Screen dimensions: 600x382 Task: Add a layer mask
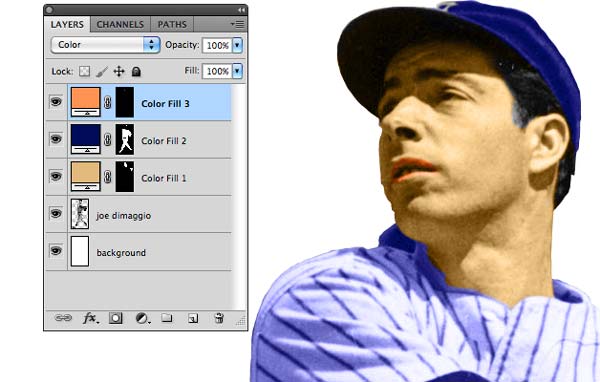point(116,318)
